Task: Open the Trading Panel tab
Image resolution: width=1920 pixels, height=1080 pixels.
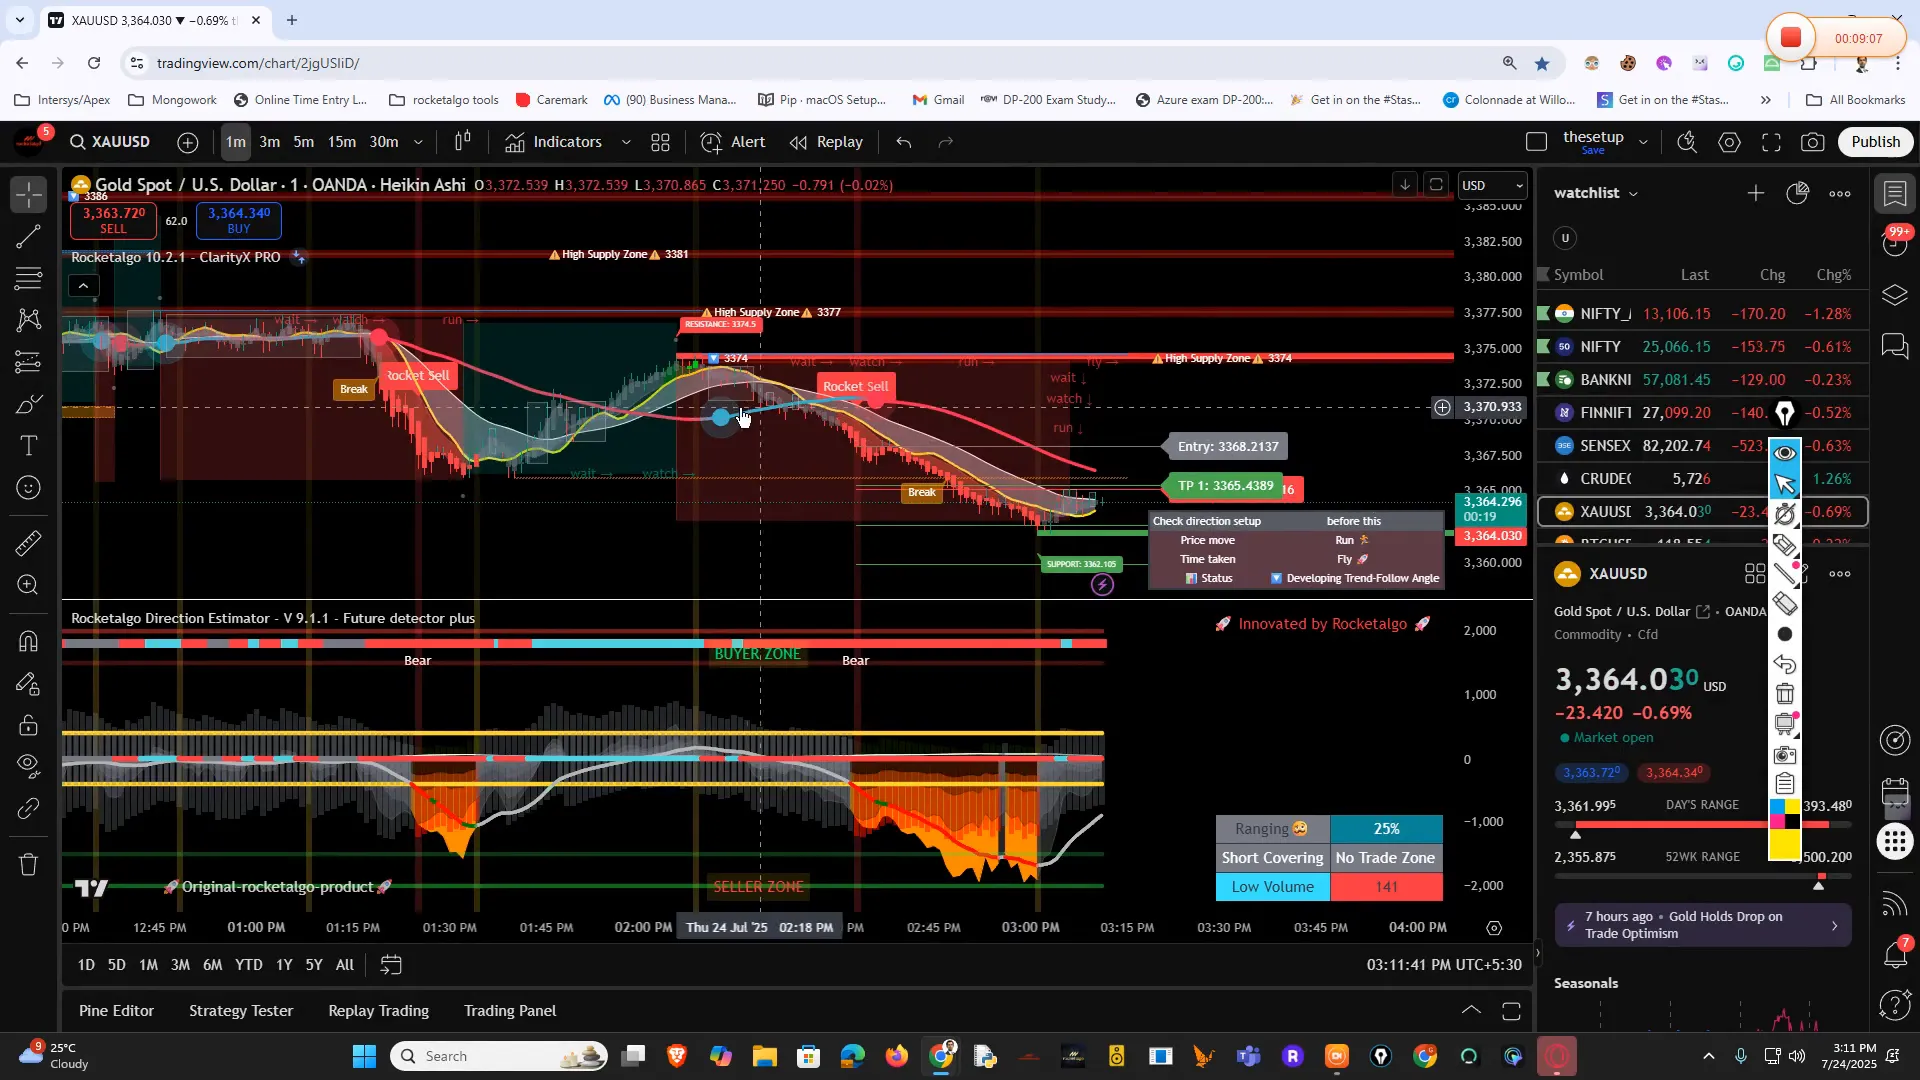Action: point(510,1011)
